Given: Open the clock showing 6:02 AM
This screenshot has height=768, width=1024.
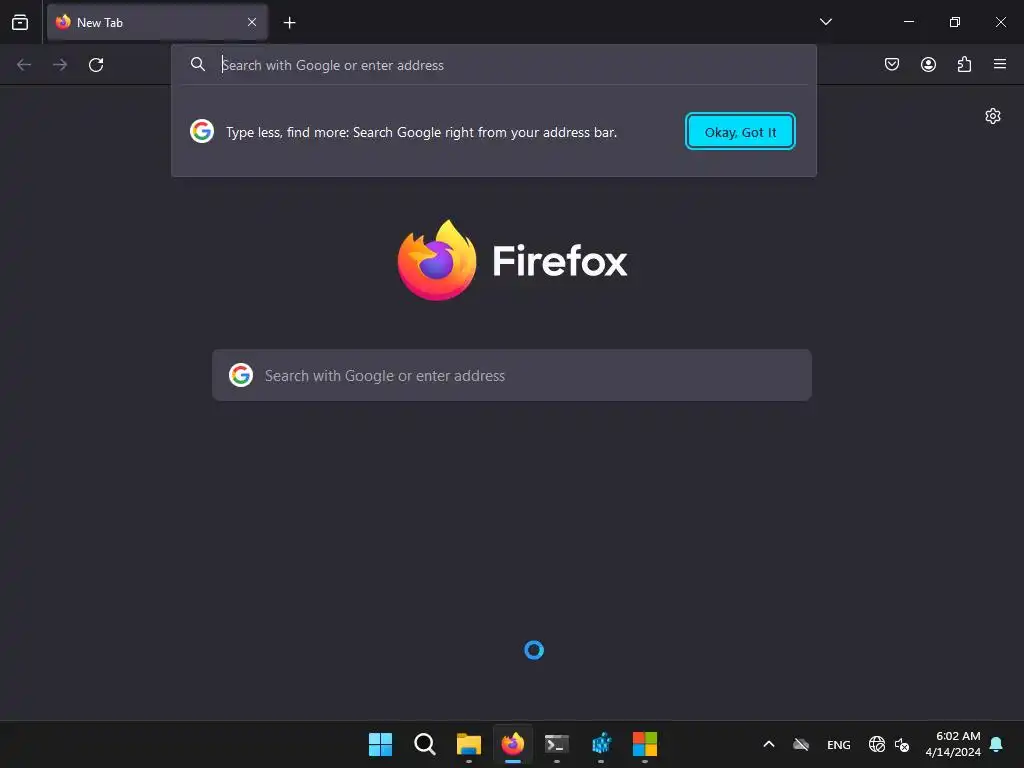Looking at the screenshot, I should [953, 744].
